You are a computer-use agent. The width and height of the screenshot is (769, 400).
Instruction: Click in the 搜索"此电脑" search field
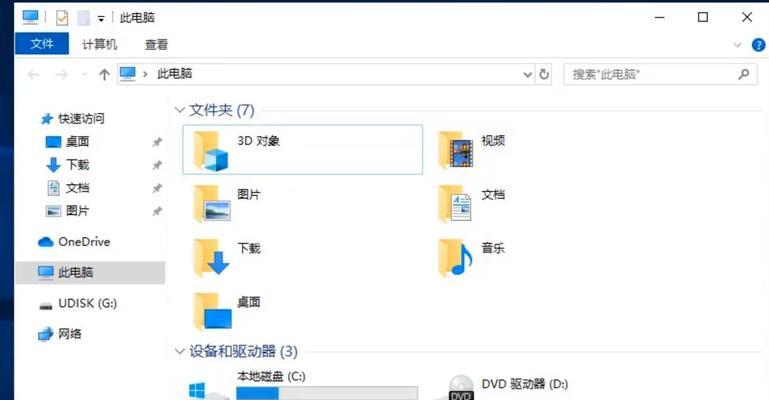pyautogui.click(x=660, y=75)
